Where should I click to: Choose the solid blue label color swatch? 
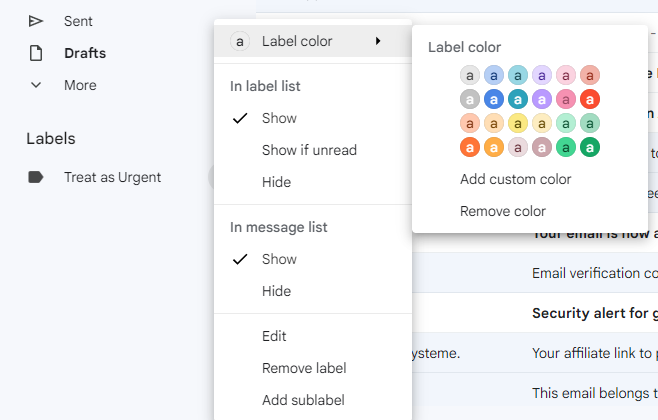494,99
